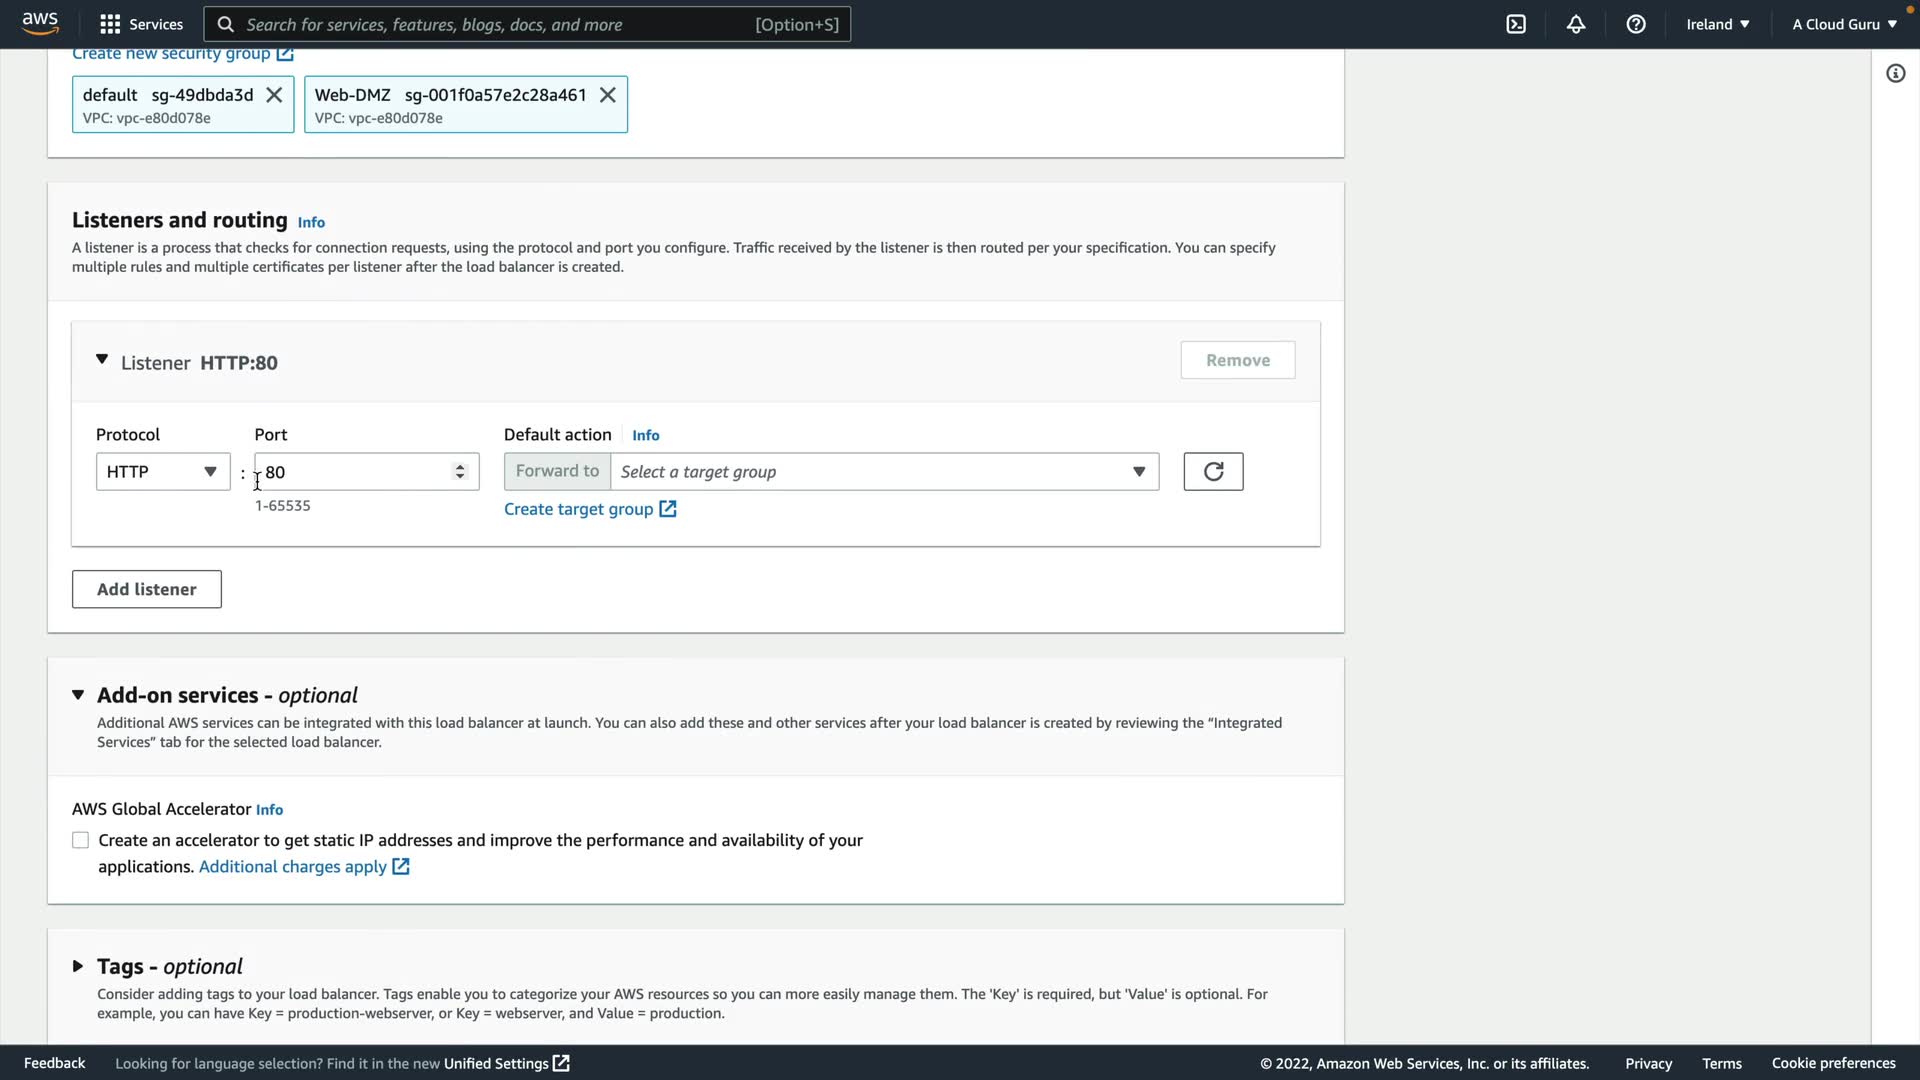1920x1080 pixels.
Task: Open the notifications bell
Action: click(1576, 24)
